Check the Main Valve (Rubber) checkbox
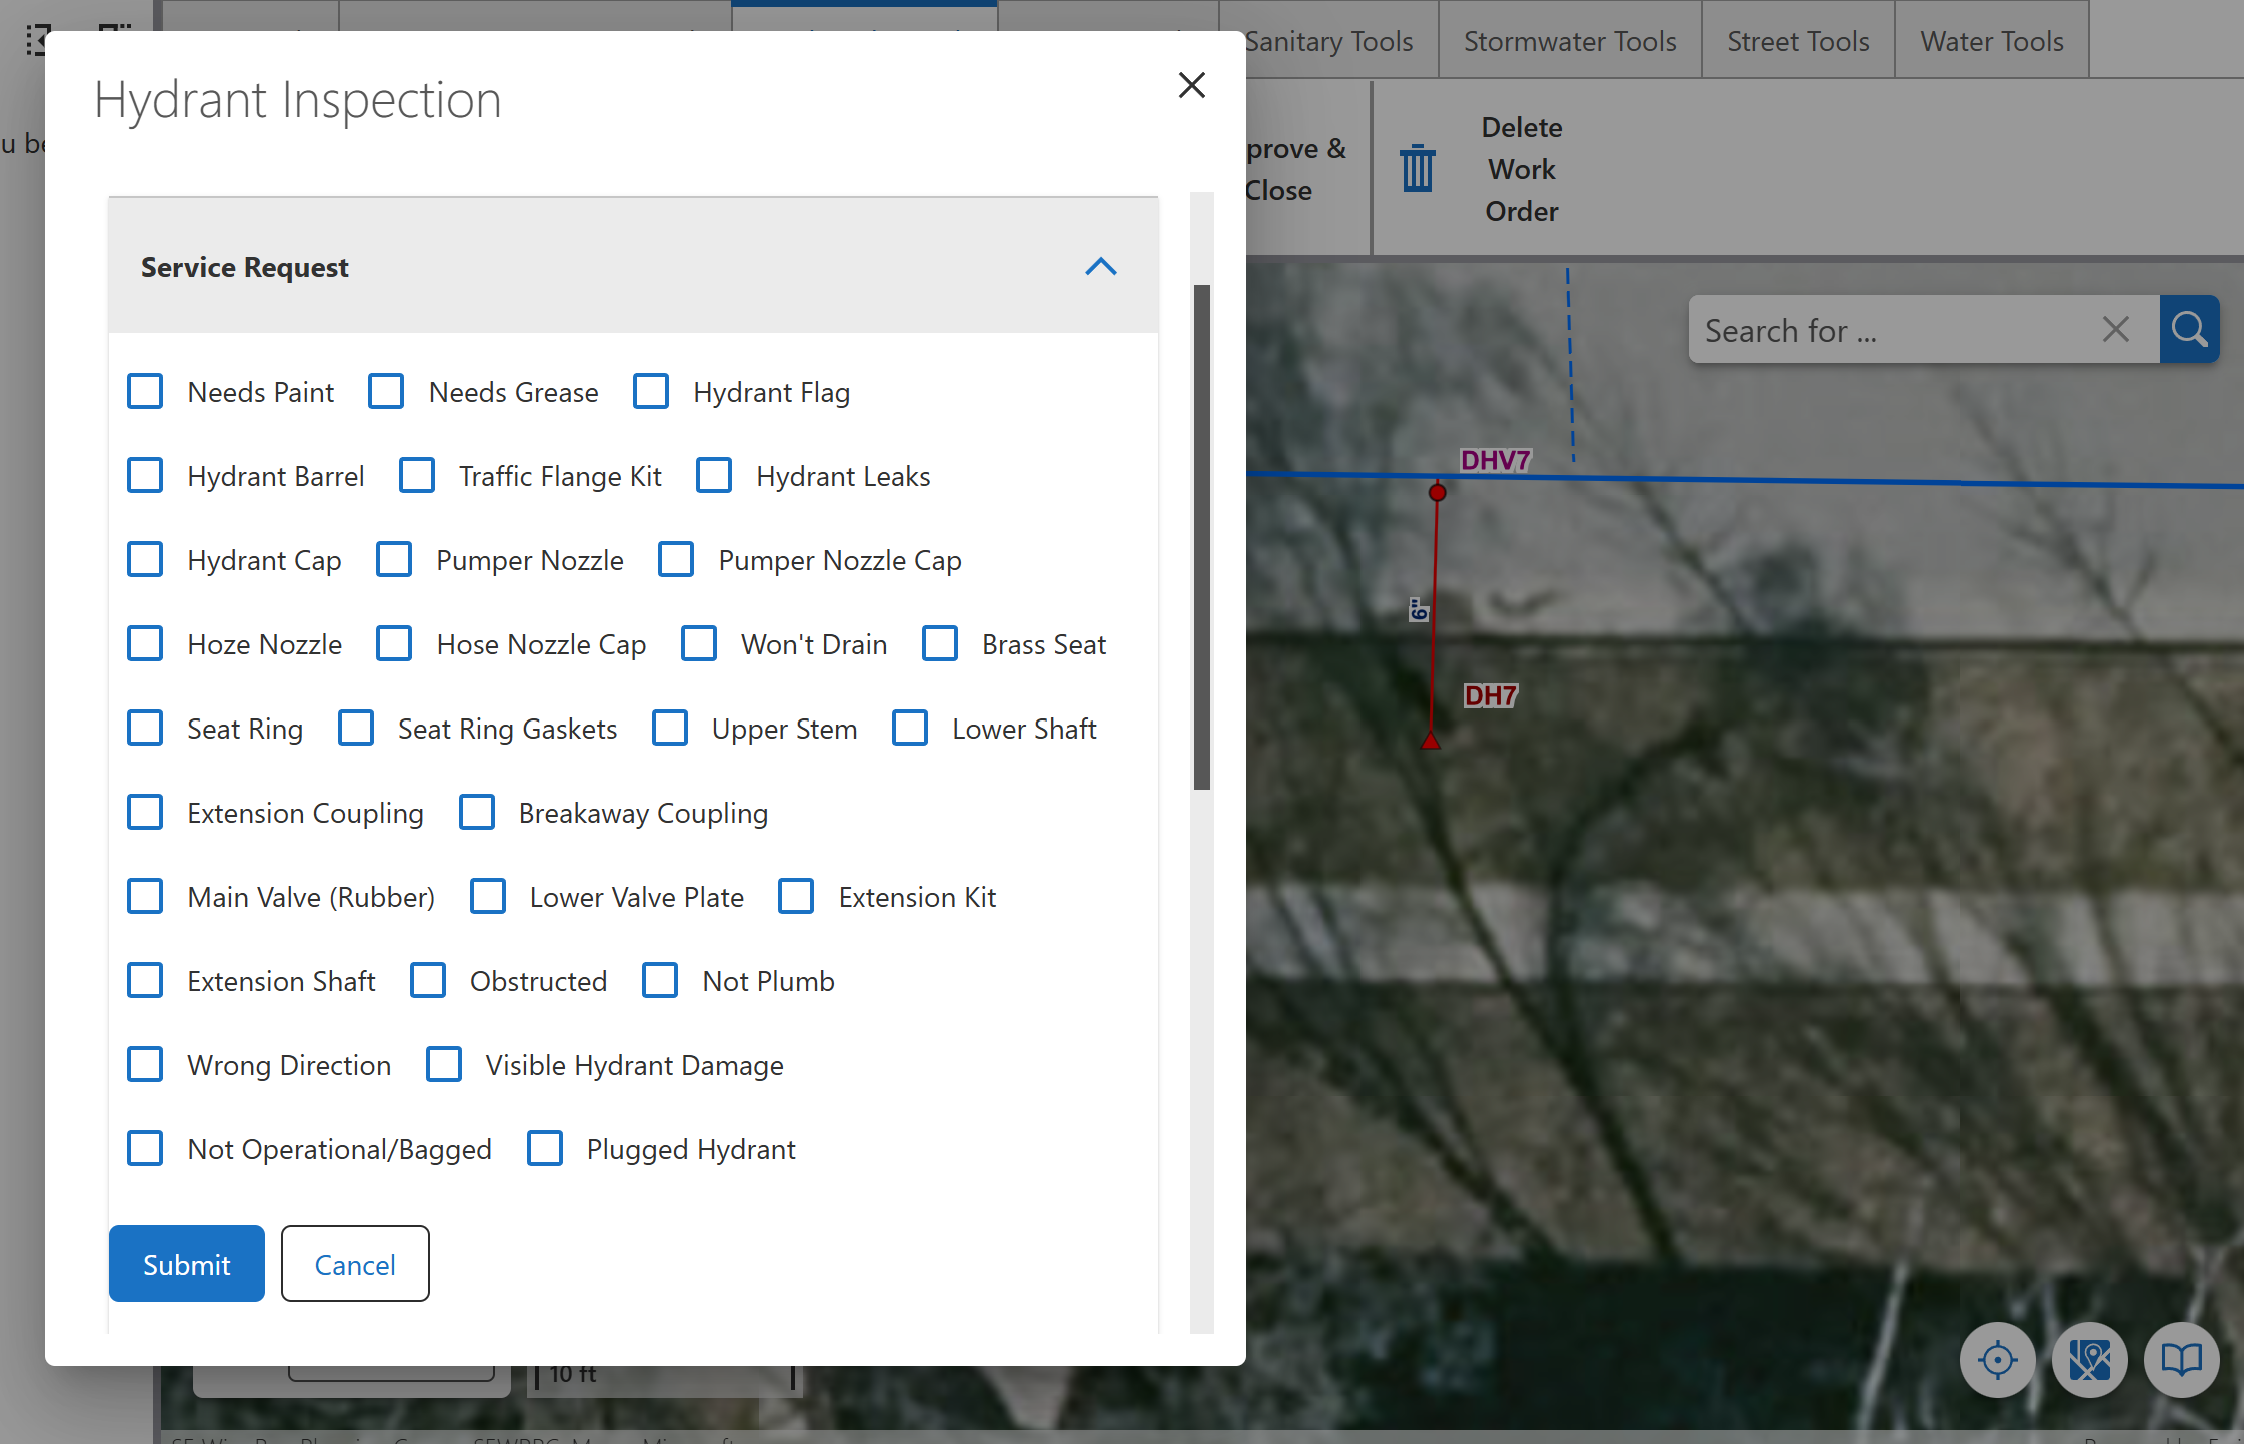The width and height of the screenshot is (2244, 1444). (145, 896)
